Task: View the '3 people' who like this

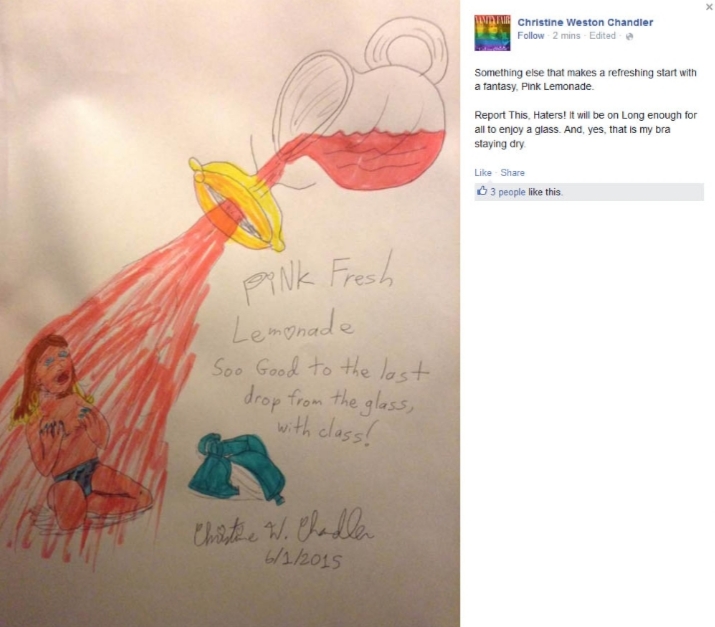Action: click(508, 192)
